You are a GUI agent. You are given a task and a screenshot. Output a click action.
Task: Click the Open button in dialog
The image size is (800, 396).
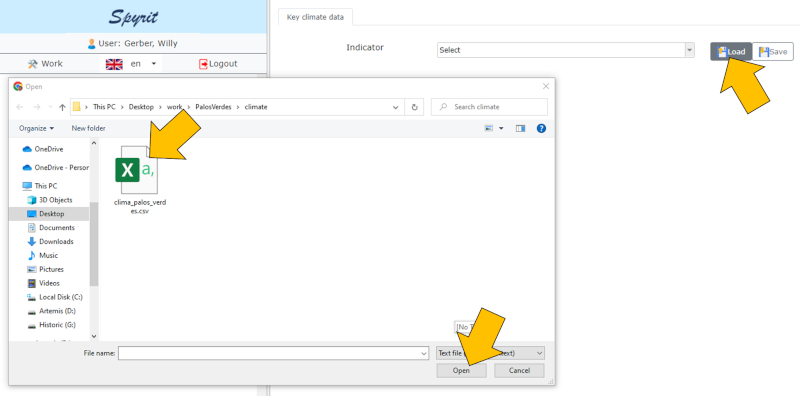[461, 370]
